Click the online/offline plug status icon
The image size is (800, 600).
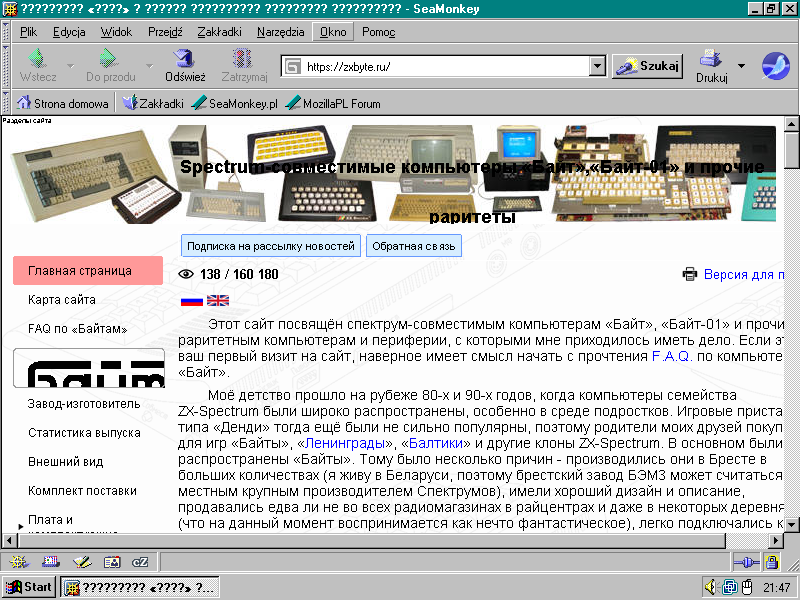tap(746, 563)
